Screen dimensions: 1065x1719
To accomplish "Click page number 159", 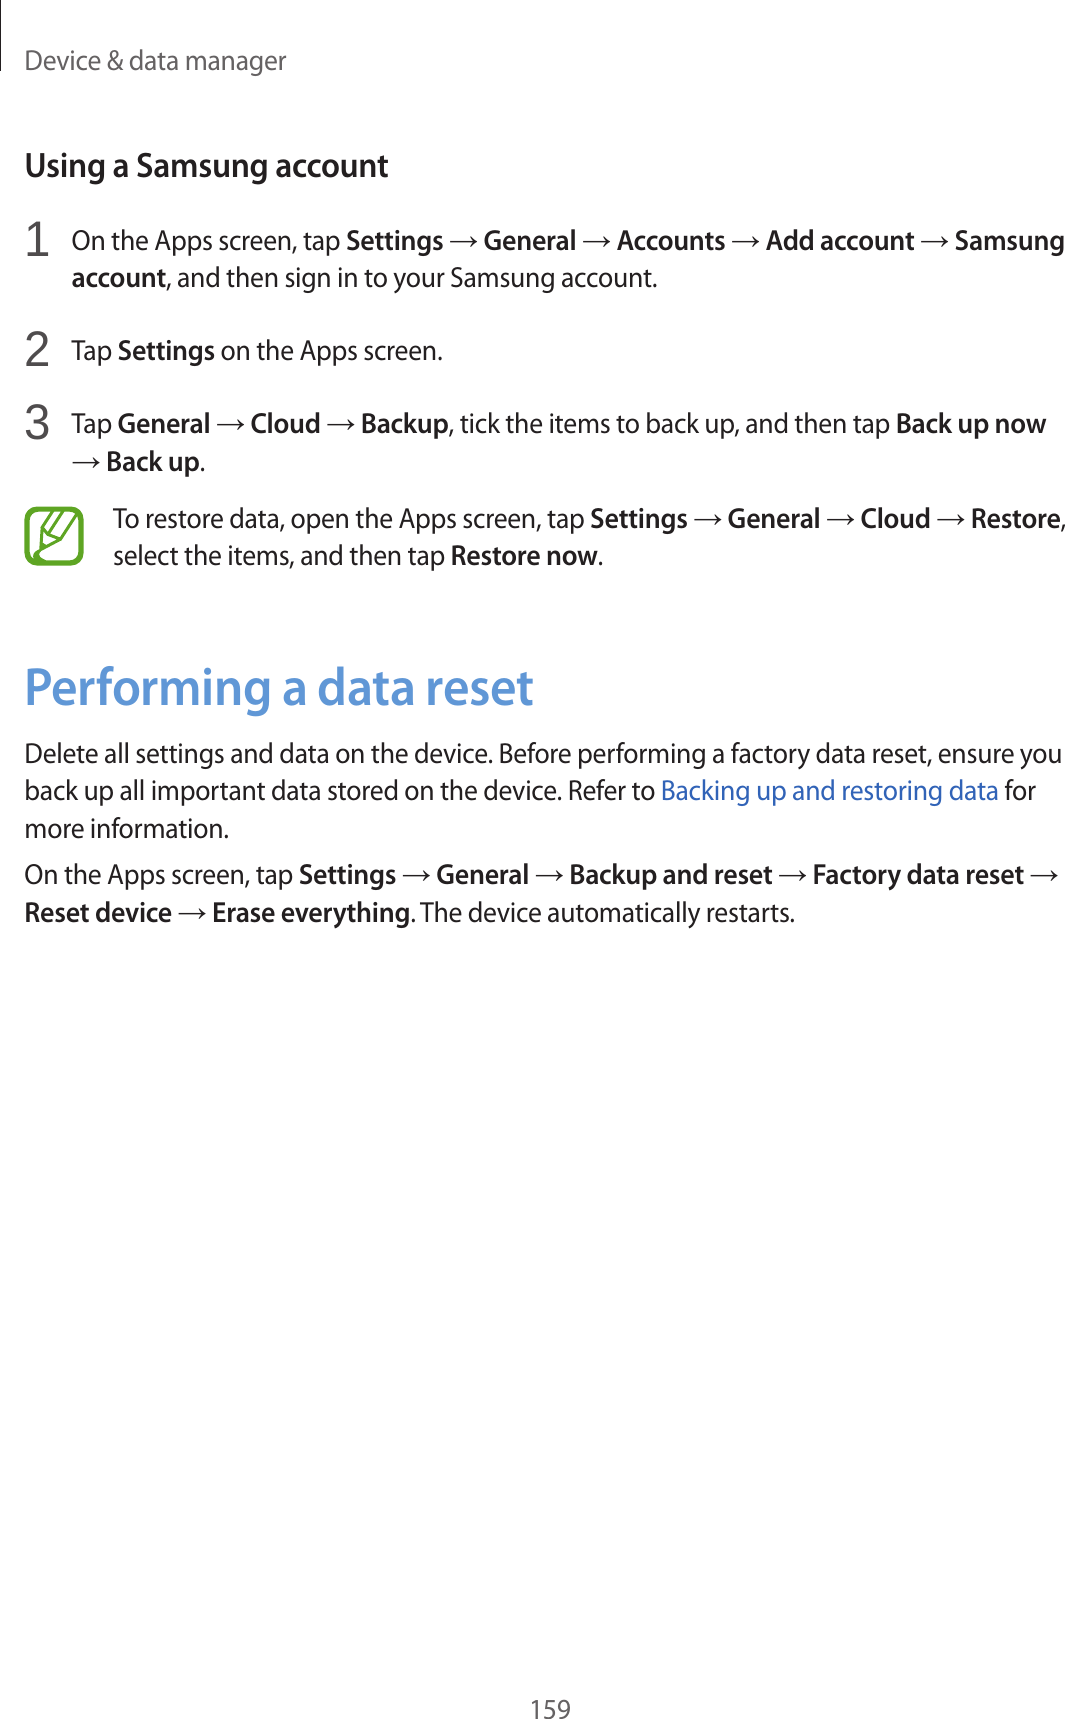I will (550, 1708).
